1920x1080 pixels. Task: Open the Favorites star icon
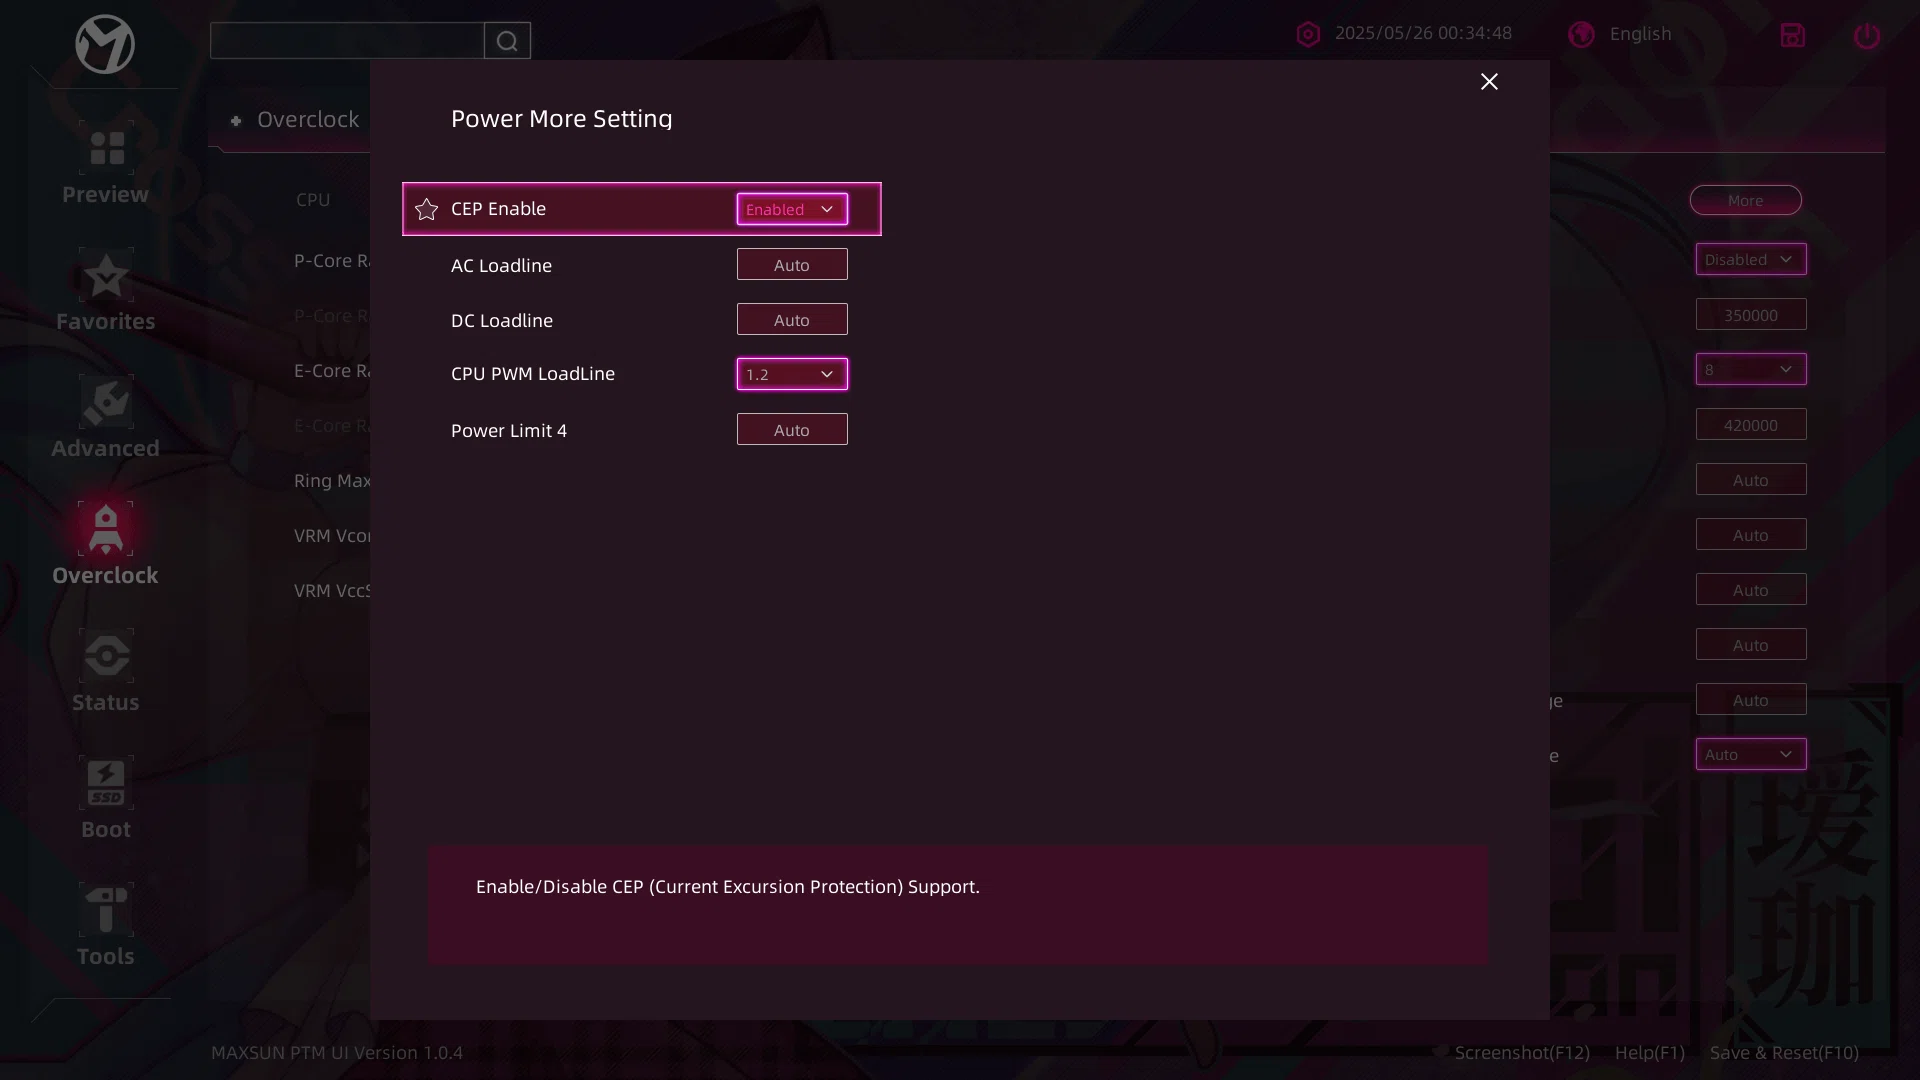tap(106, 275)
